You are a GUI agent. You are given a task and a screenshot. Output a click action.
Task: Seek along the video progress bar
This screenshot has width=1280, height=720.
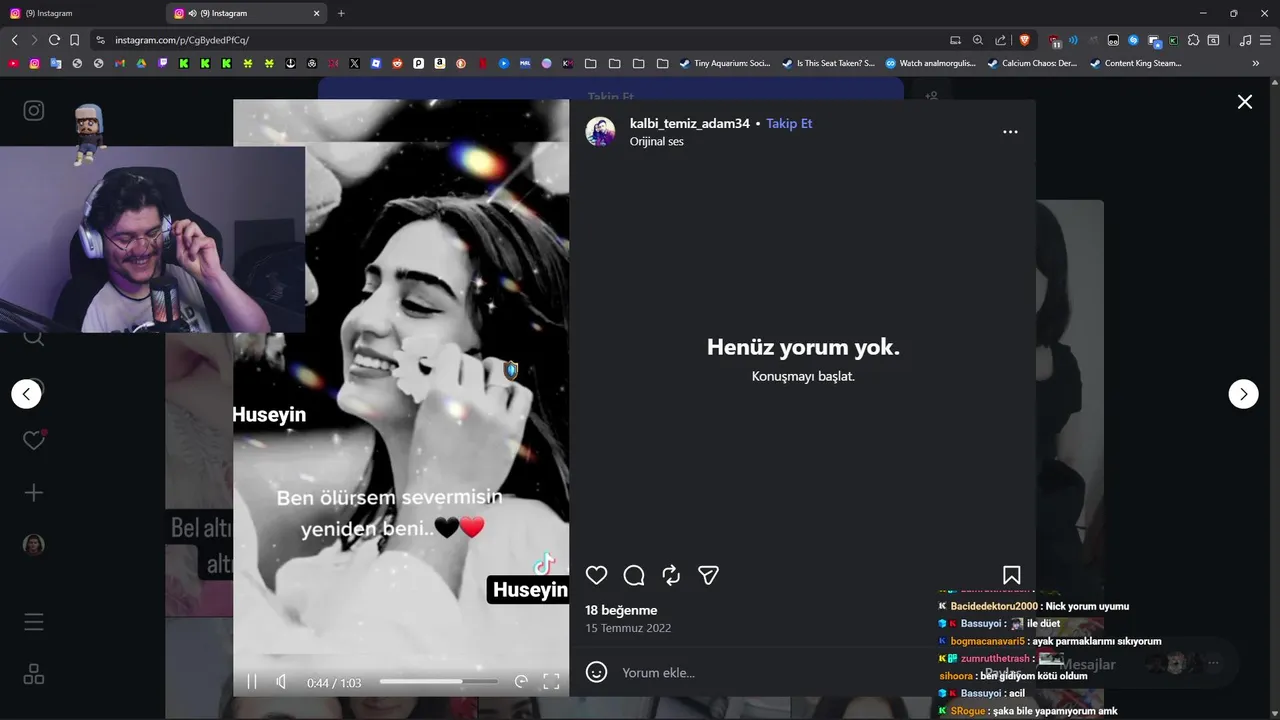[x=438, y=682]
